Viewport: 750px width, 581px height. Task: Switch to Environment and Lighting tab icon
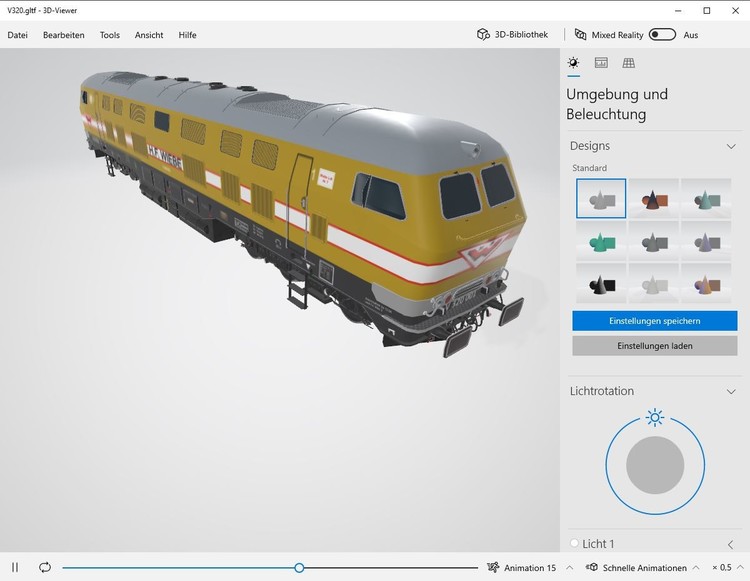click(573, 63)
